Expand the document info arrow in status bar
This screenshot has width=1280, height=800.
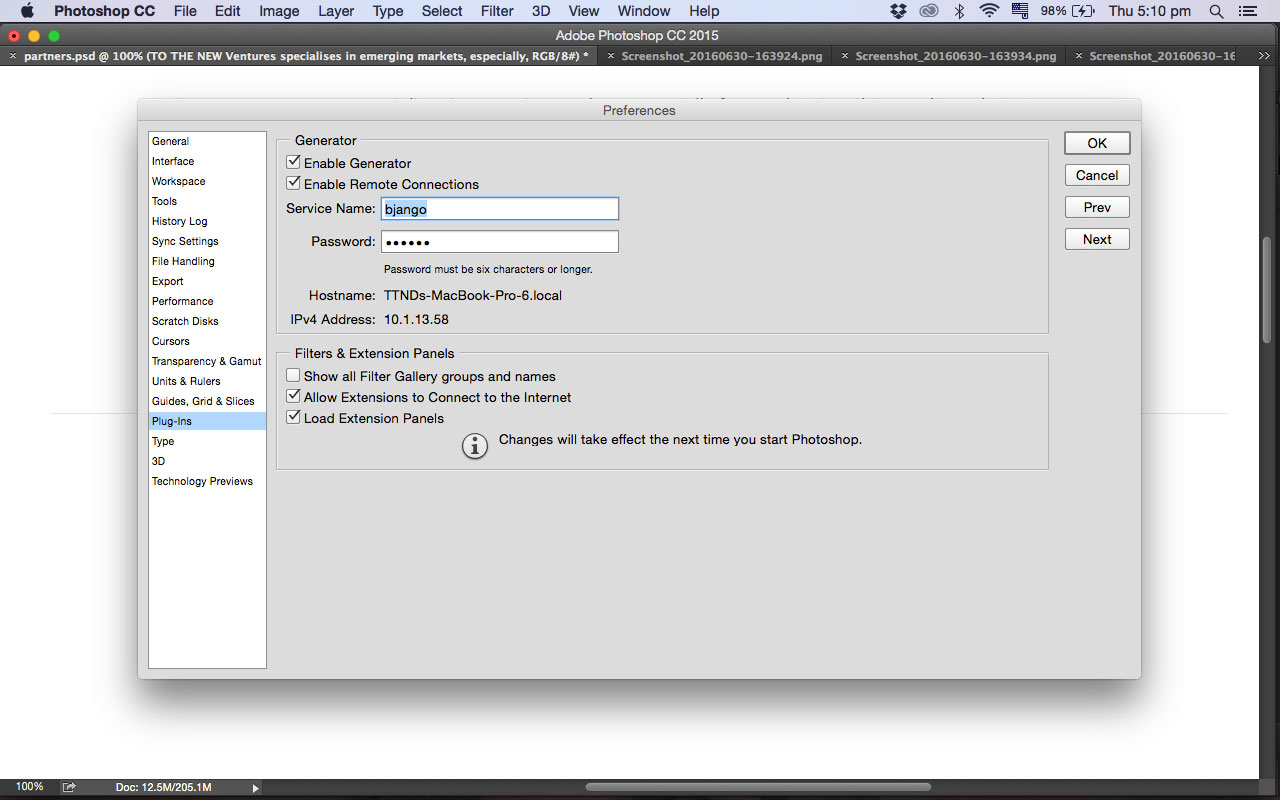[x=255, y=788]
